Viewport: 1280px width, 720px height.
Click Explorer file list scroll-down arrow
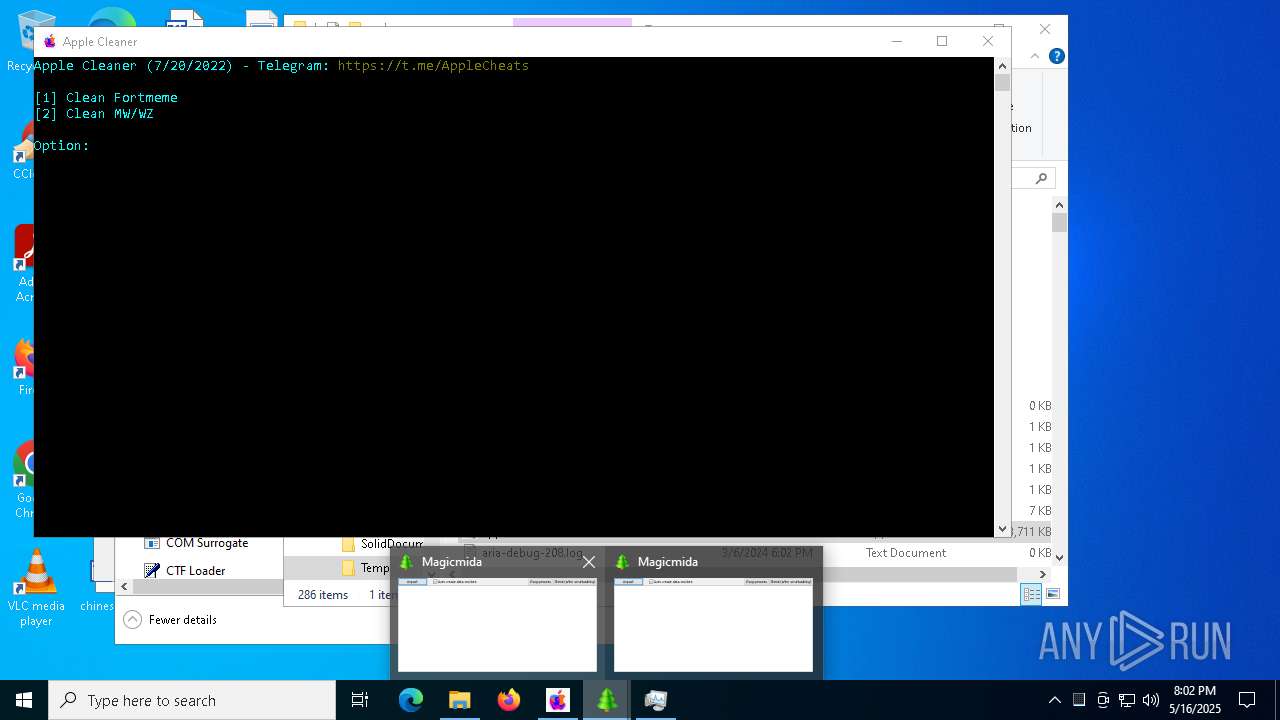1060,557
